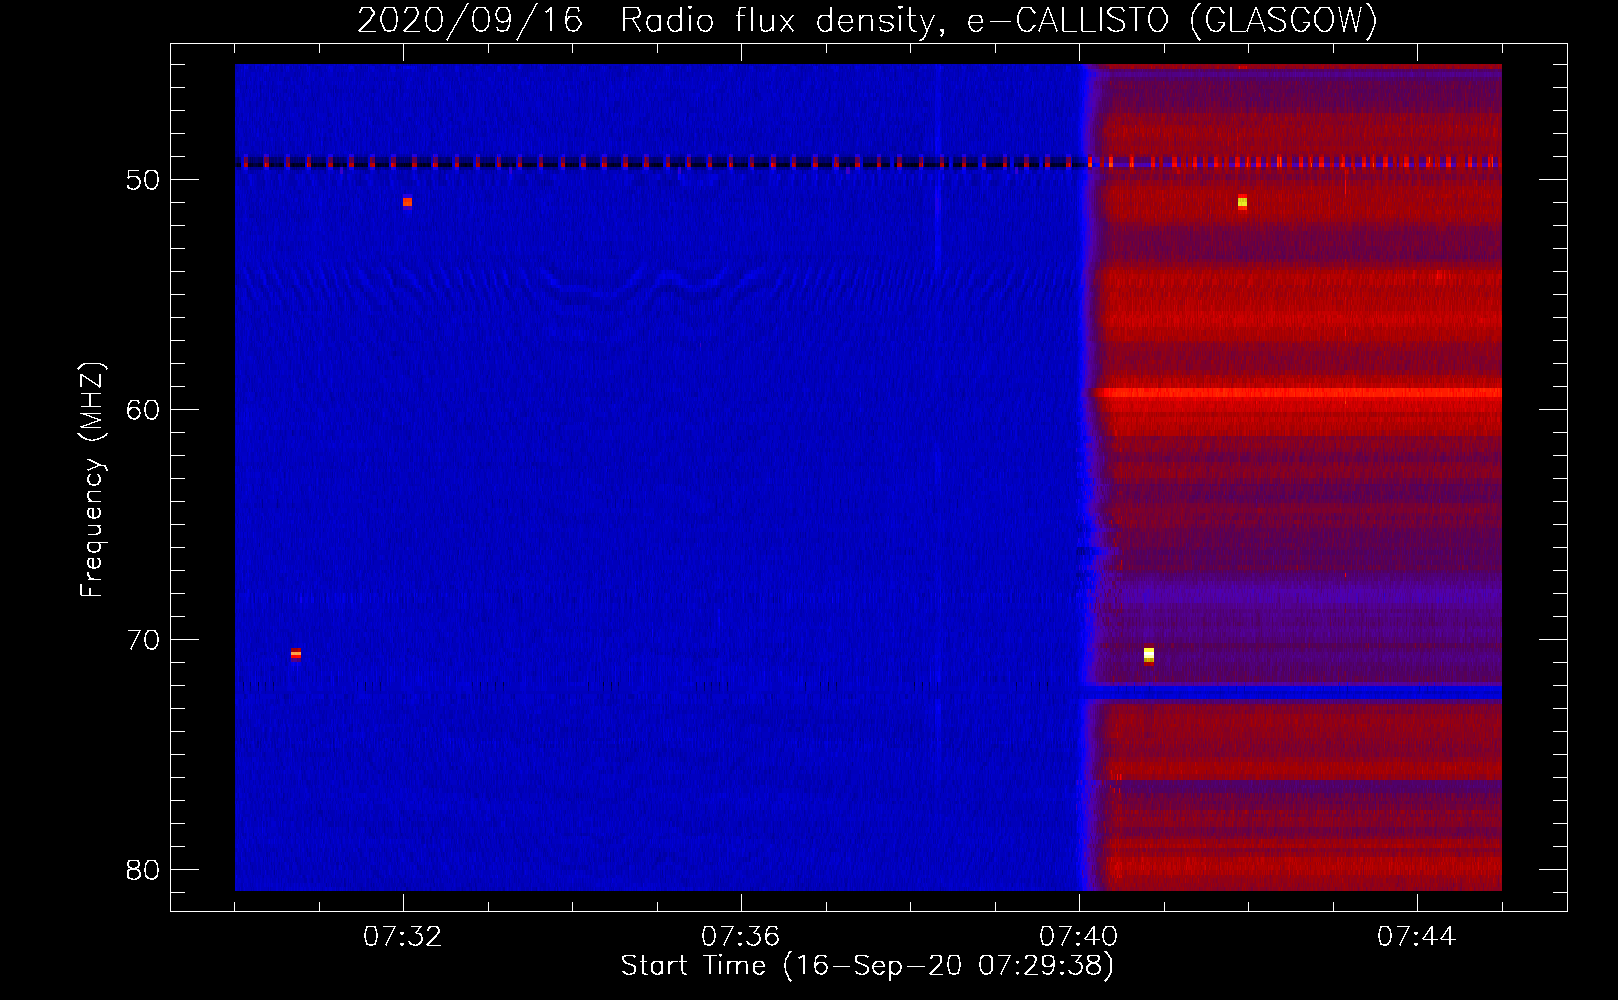The image size is (1618, 1000).
Task: Click the orange spot near 51 MHz at 07:32
Action: (407, 202)
